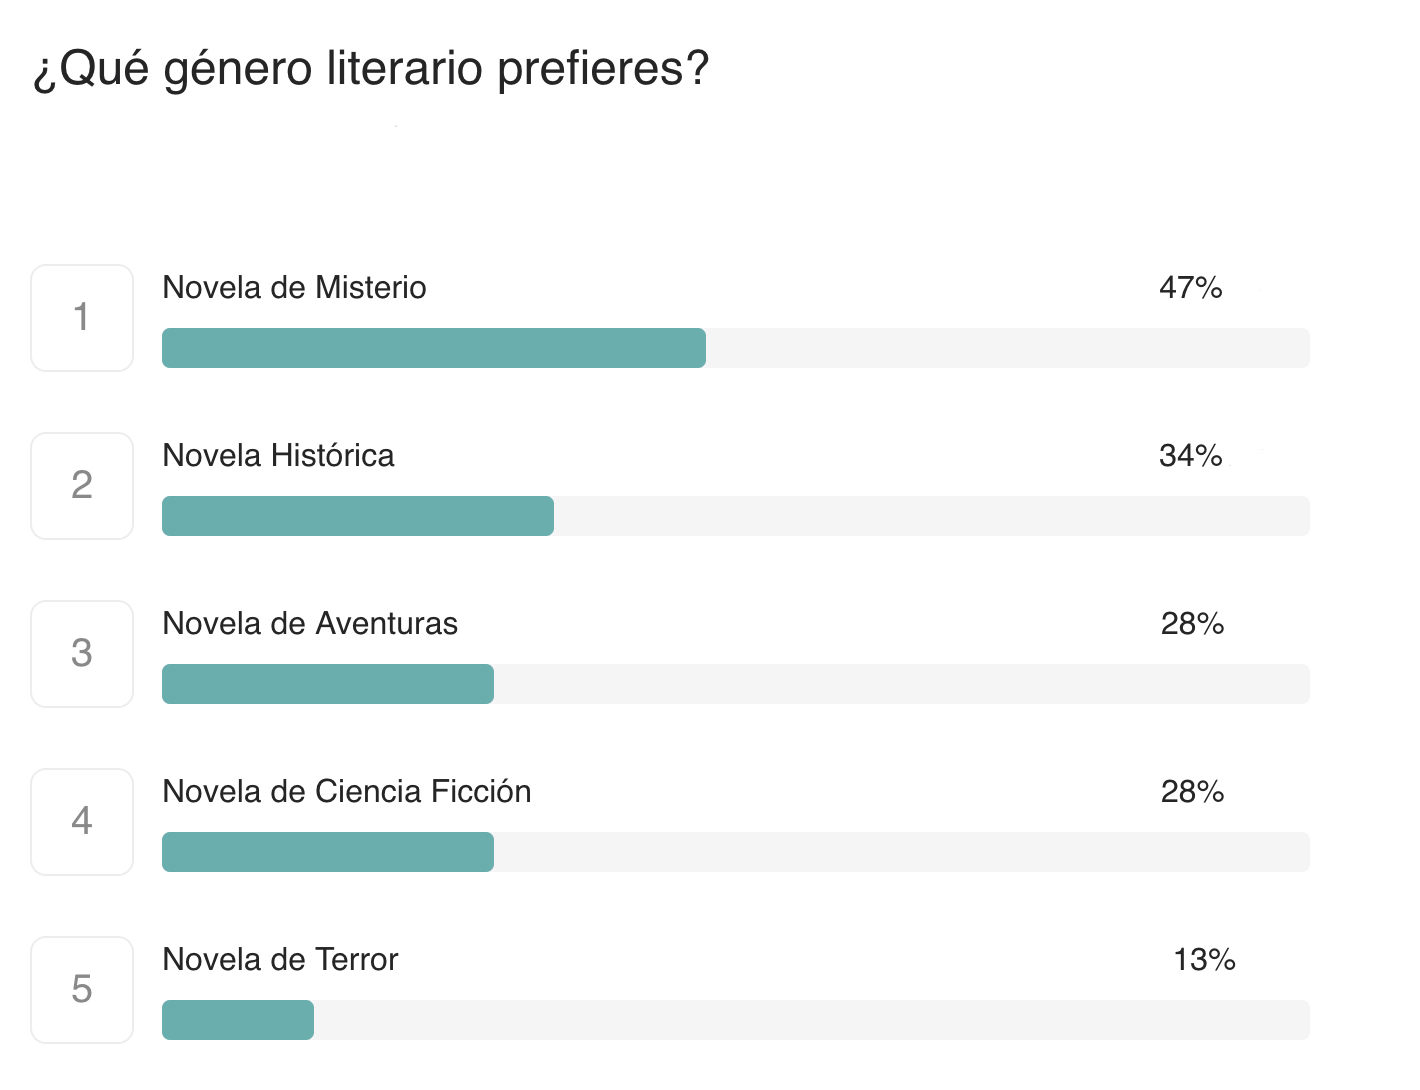1420x1090 pixels.
Task: Click the 13% percentage value
Action: [1204, 960]
